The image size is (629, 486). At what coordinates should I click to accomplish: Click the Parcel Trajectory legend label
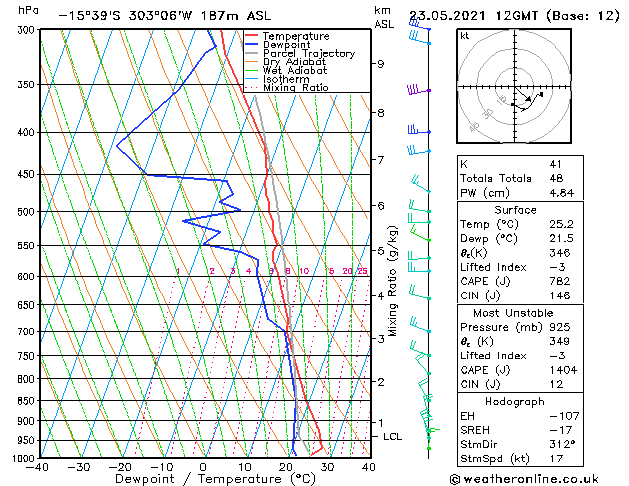pyautogui.click(x=309, y=53)
